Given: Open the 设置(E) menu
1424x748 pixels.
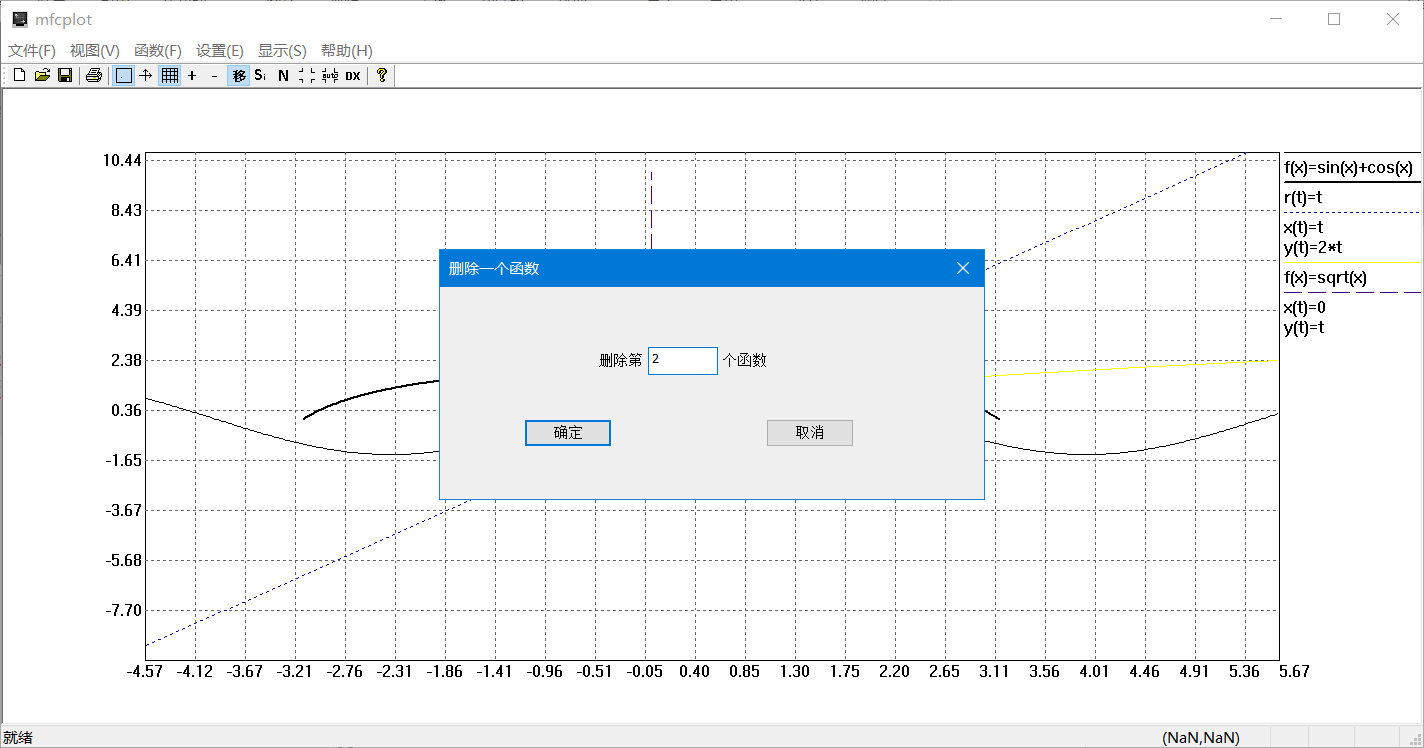Looking at the screenshot, I should 220,51.
